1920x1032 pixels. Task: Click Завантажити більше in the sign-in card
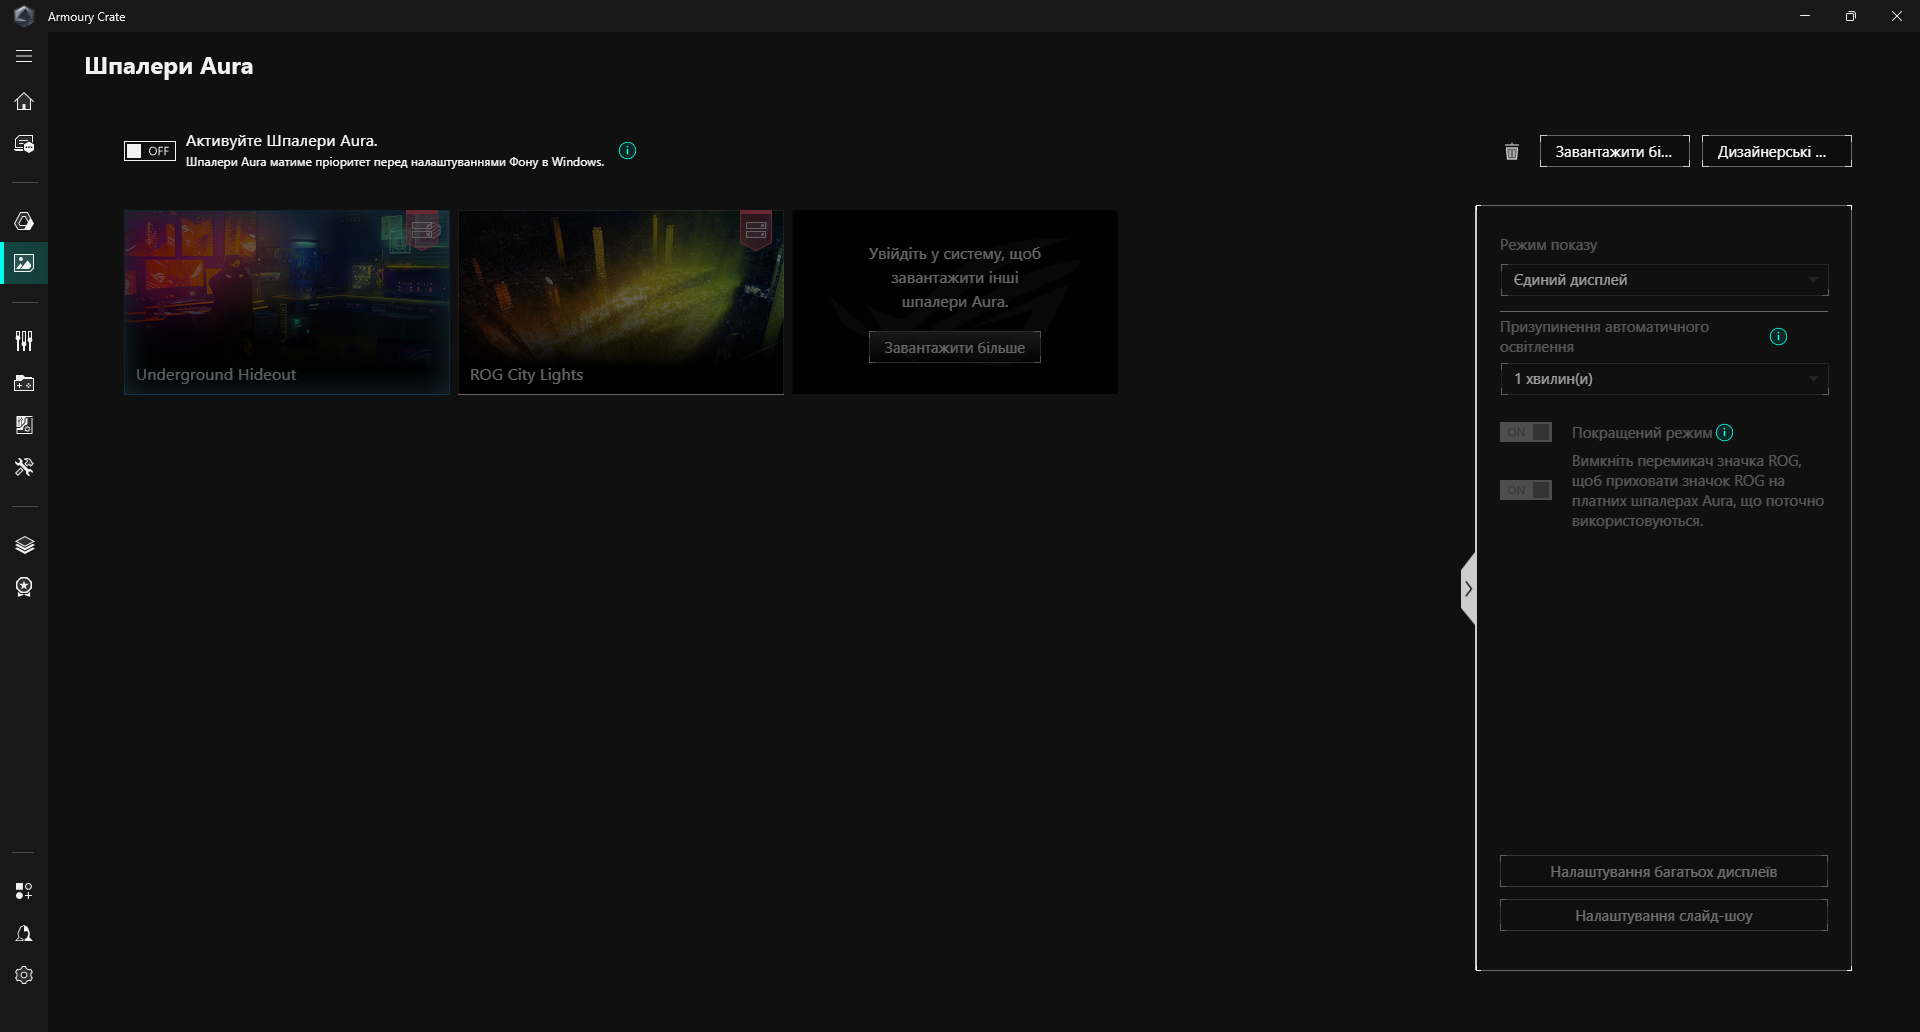pos(954,347)
